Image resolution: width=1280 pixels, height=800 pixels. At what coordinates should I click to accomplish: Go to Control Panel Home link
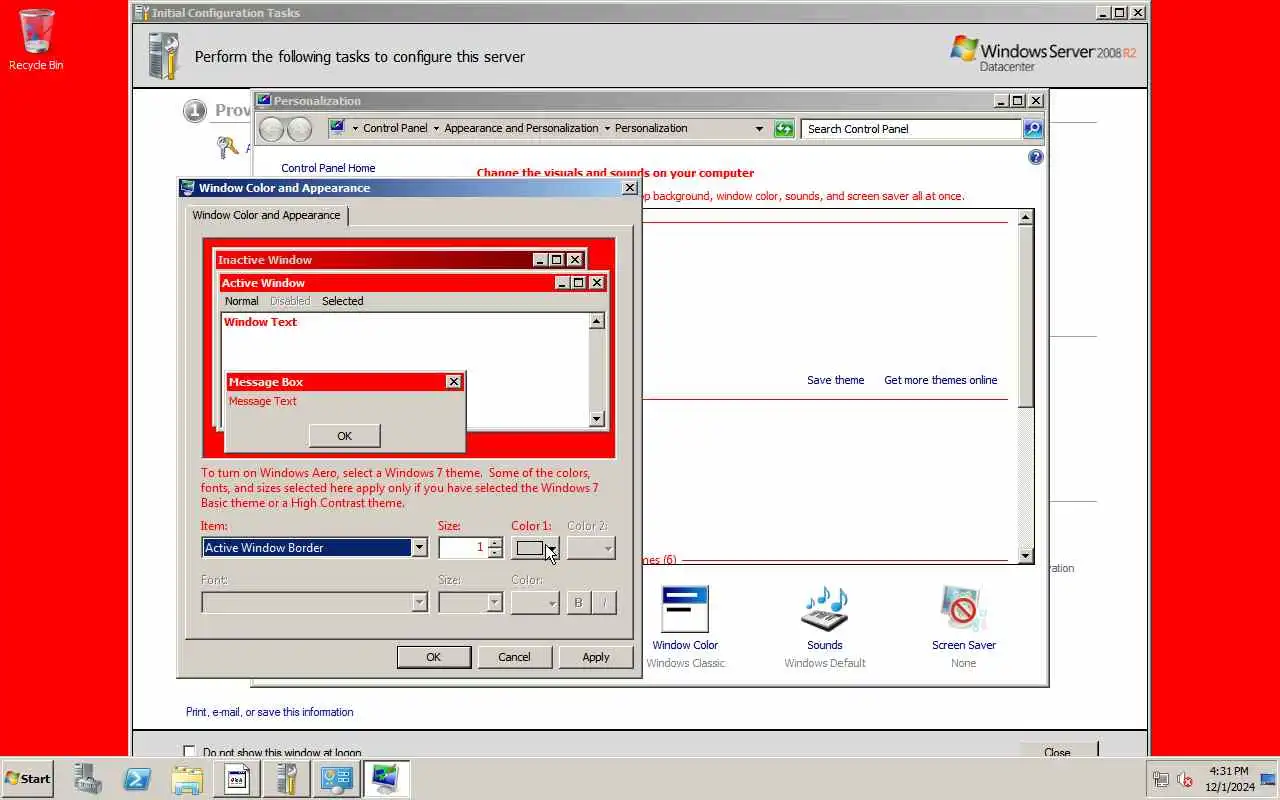328,168
